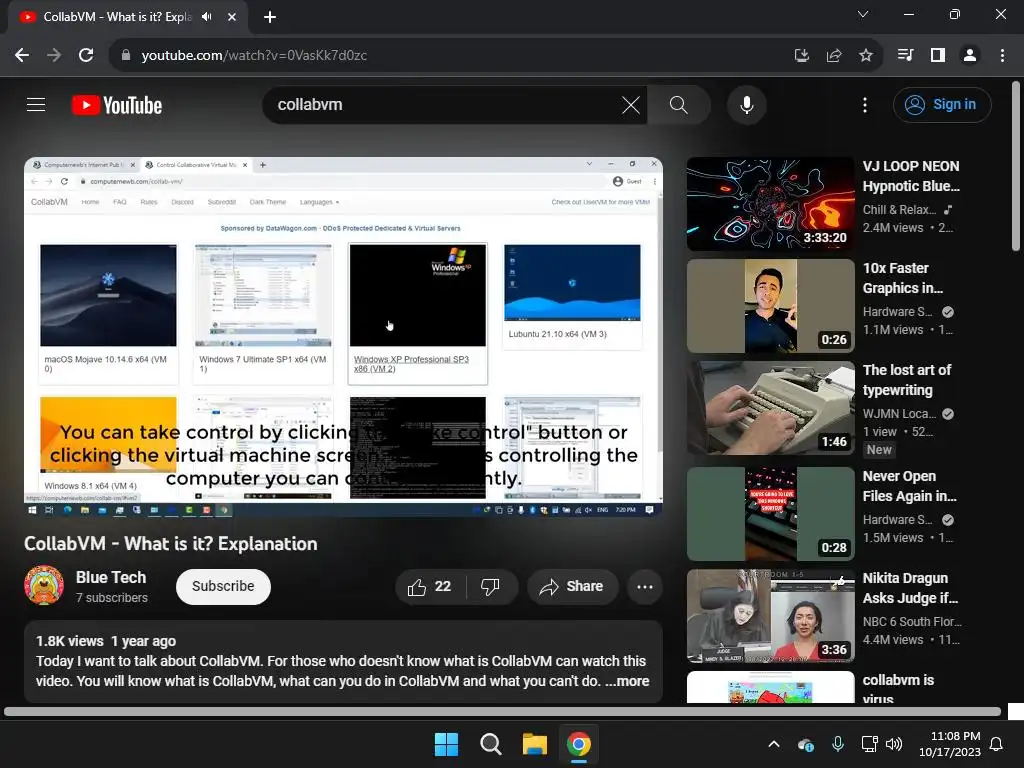
Task: Open the 'VJ LOOP NEON Hypnotic Blue' title
Action: 911,176
